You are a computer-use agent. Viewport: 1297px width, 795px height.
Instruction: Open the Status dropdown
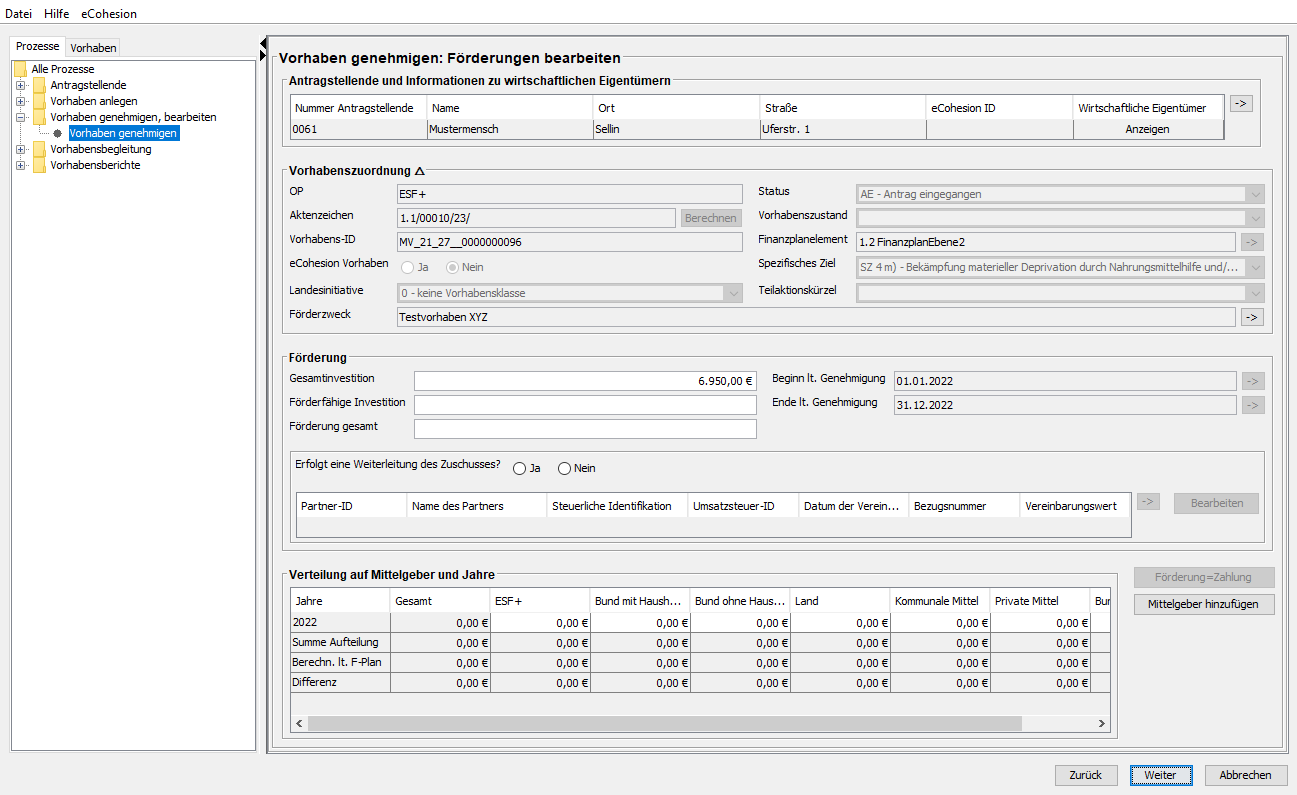coord(1255,194)
